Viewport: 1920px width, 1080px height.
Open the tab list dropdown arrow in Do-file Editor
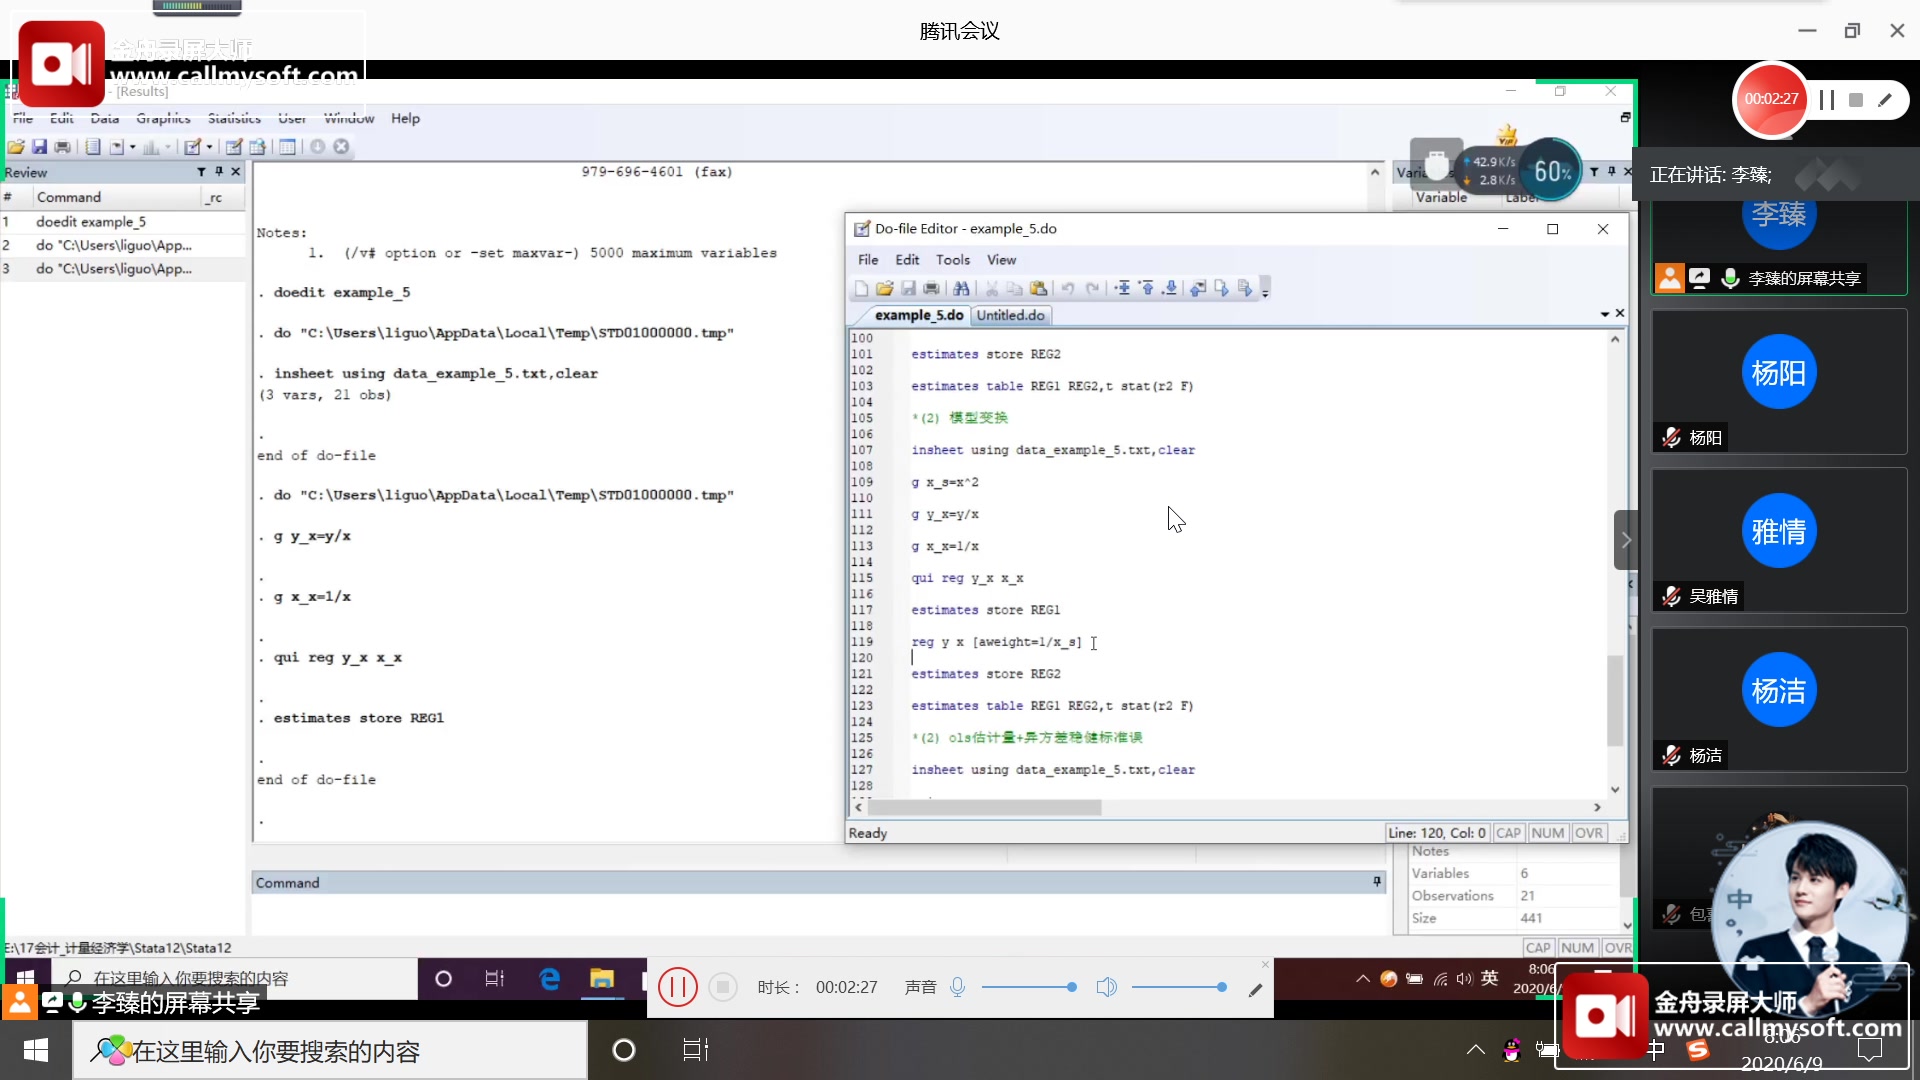(1604, 315)
